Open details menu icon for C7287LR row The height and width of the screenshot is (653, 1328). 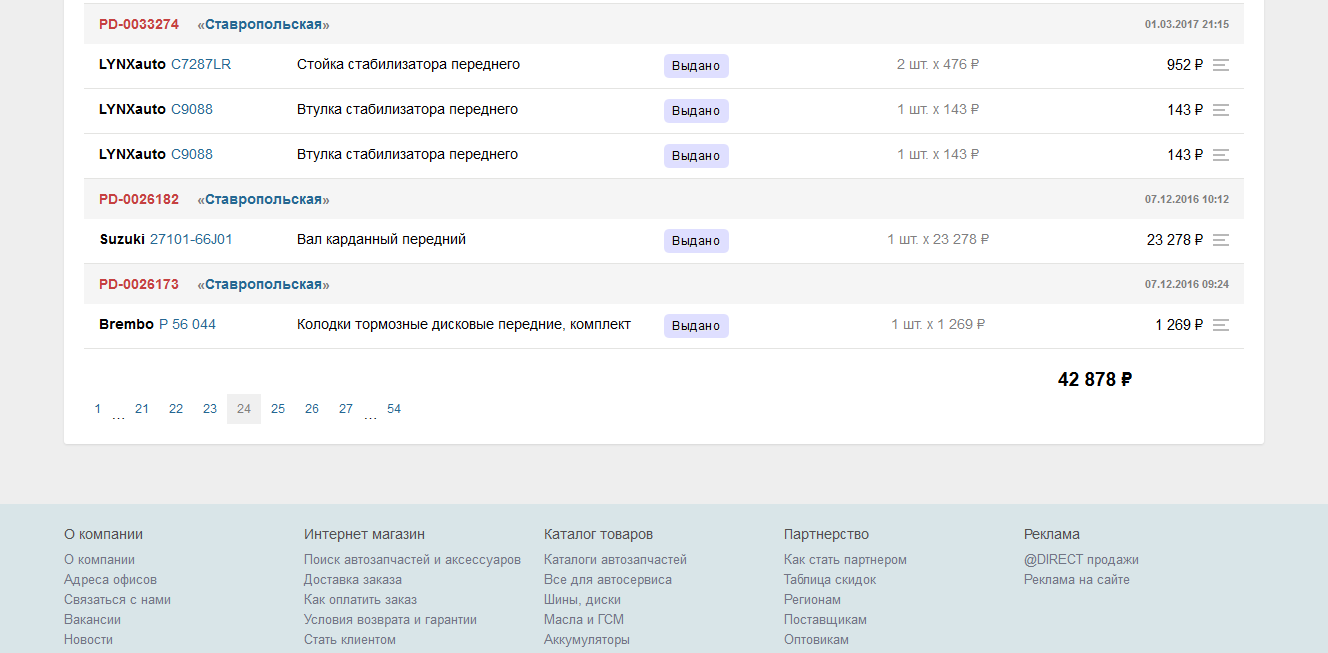tap(1220, 65)
